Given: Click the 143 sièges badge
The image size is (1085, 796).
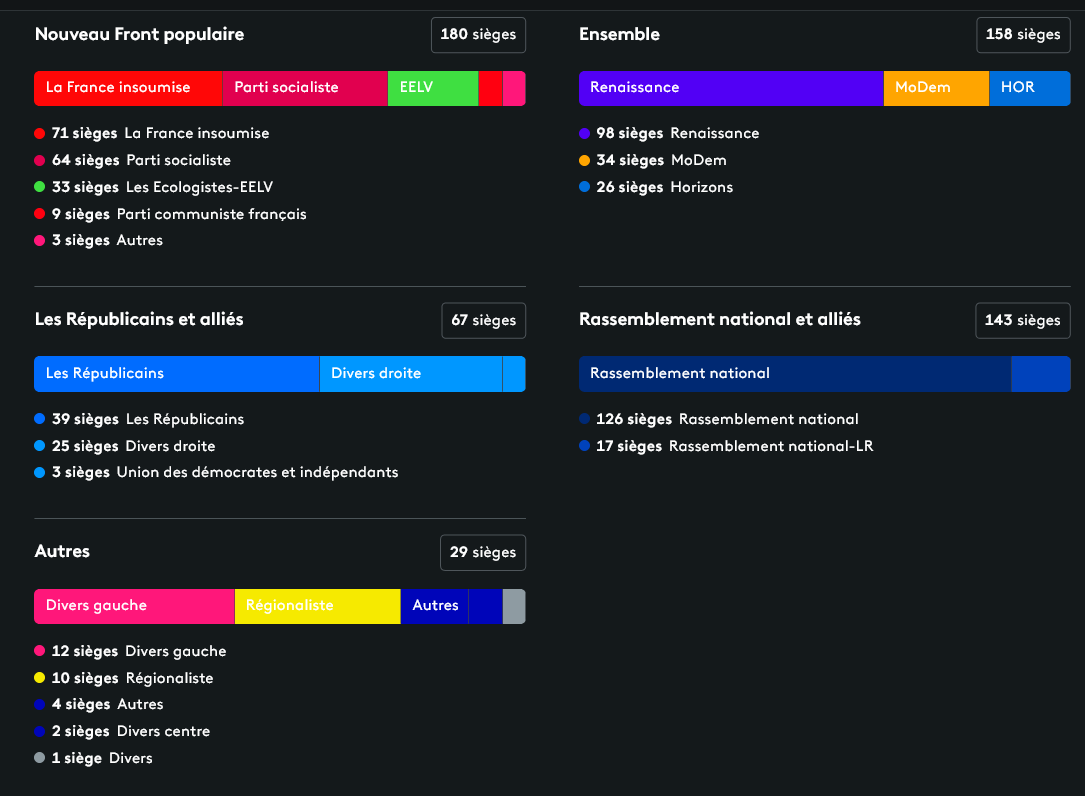Looking at the screenshot, I should pos(1022,321).
